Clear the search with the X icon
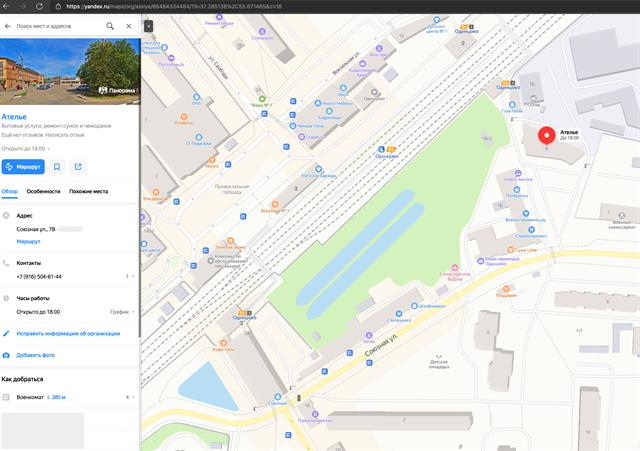 [129, 25]
